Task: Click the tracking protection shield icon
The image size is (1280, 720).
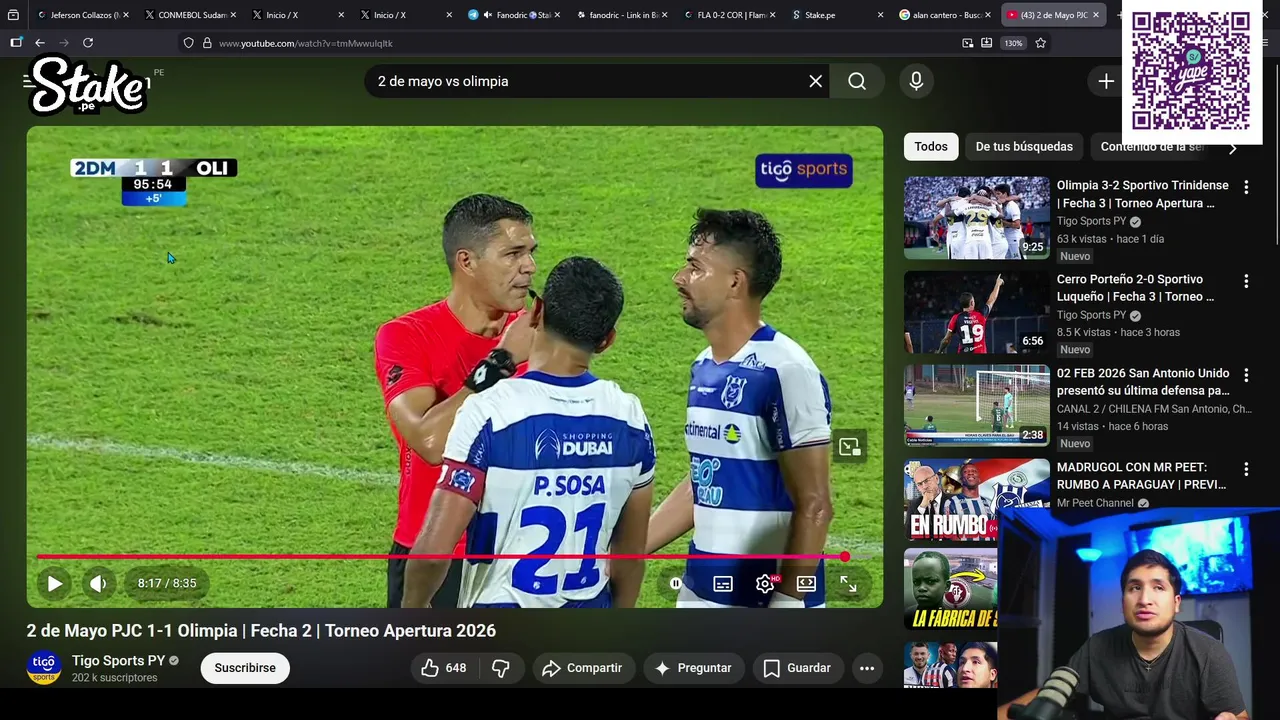Action: [x=188, y=43]
